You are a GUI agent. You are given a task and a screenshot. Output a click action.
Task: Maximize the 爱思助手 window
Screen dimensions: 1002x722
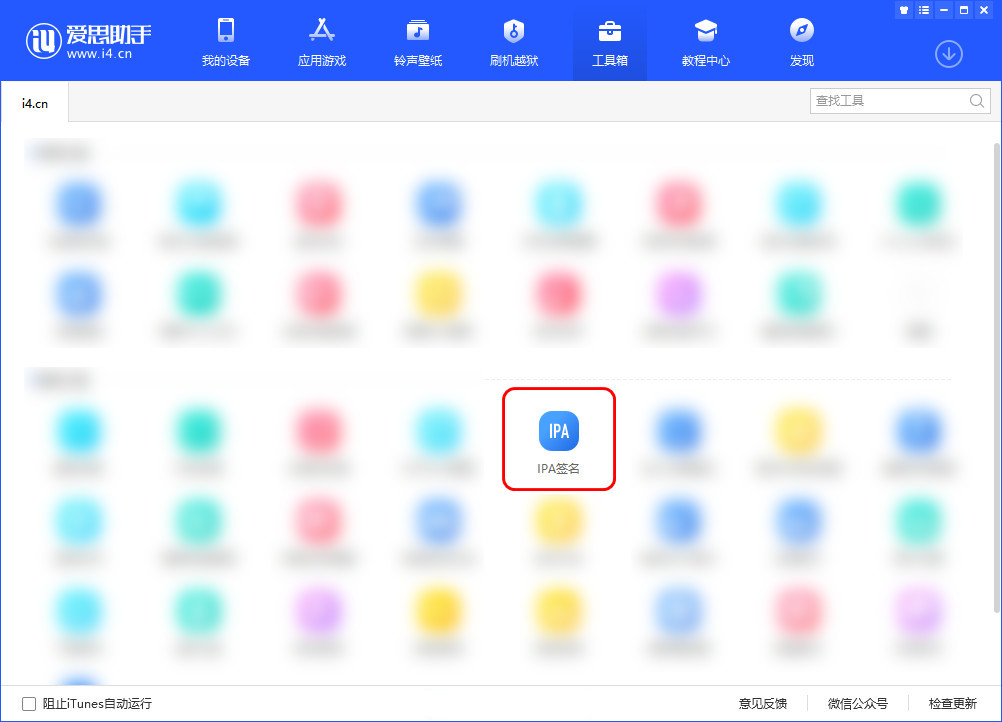coord(964,10)
